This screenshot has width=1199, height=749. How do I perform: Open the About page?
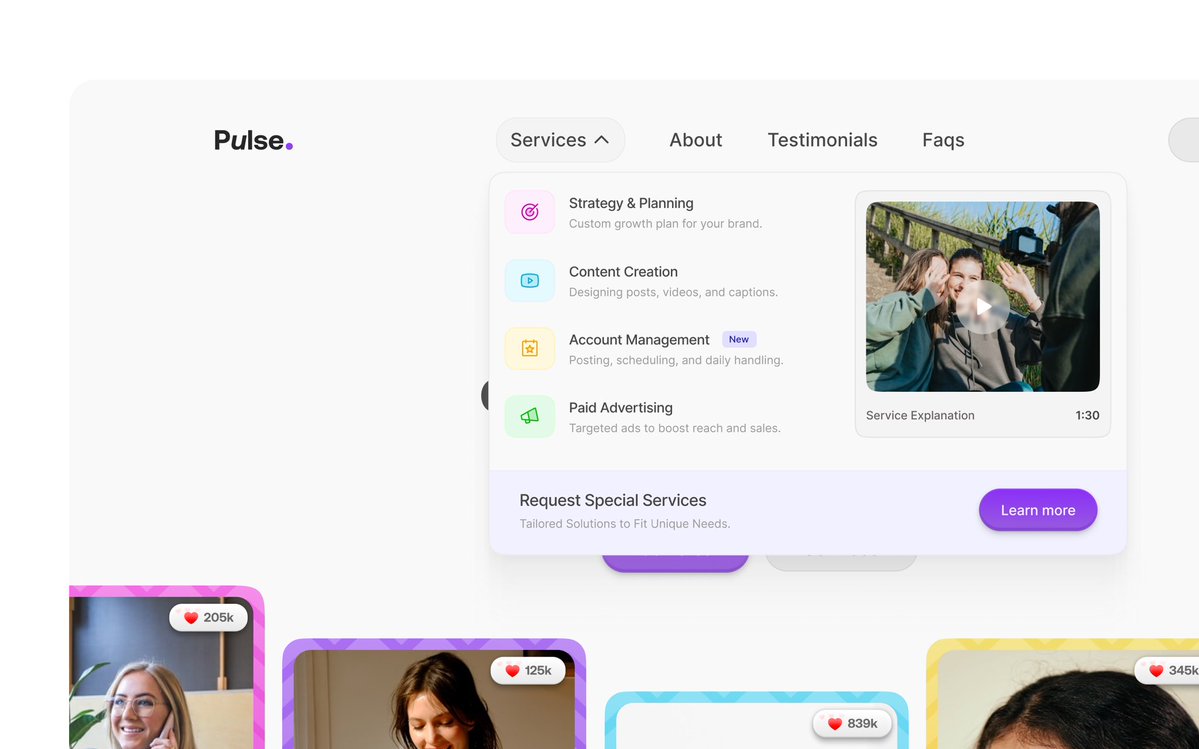695,140
